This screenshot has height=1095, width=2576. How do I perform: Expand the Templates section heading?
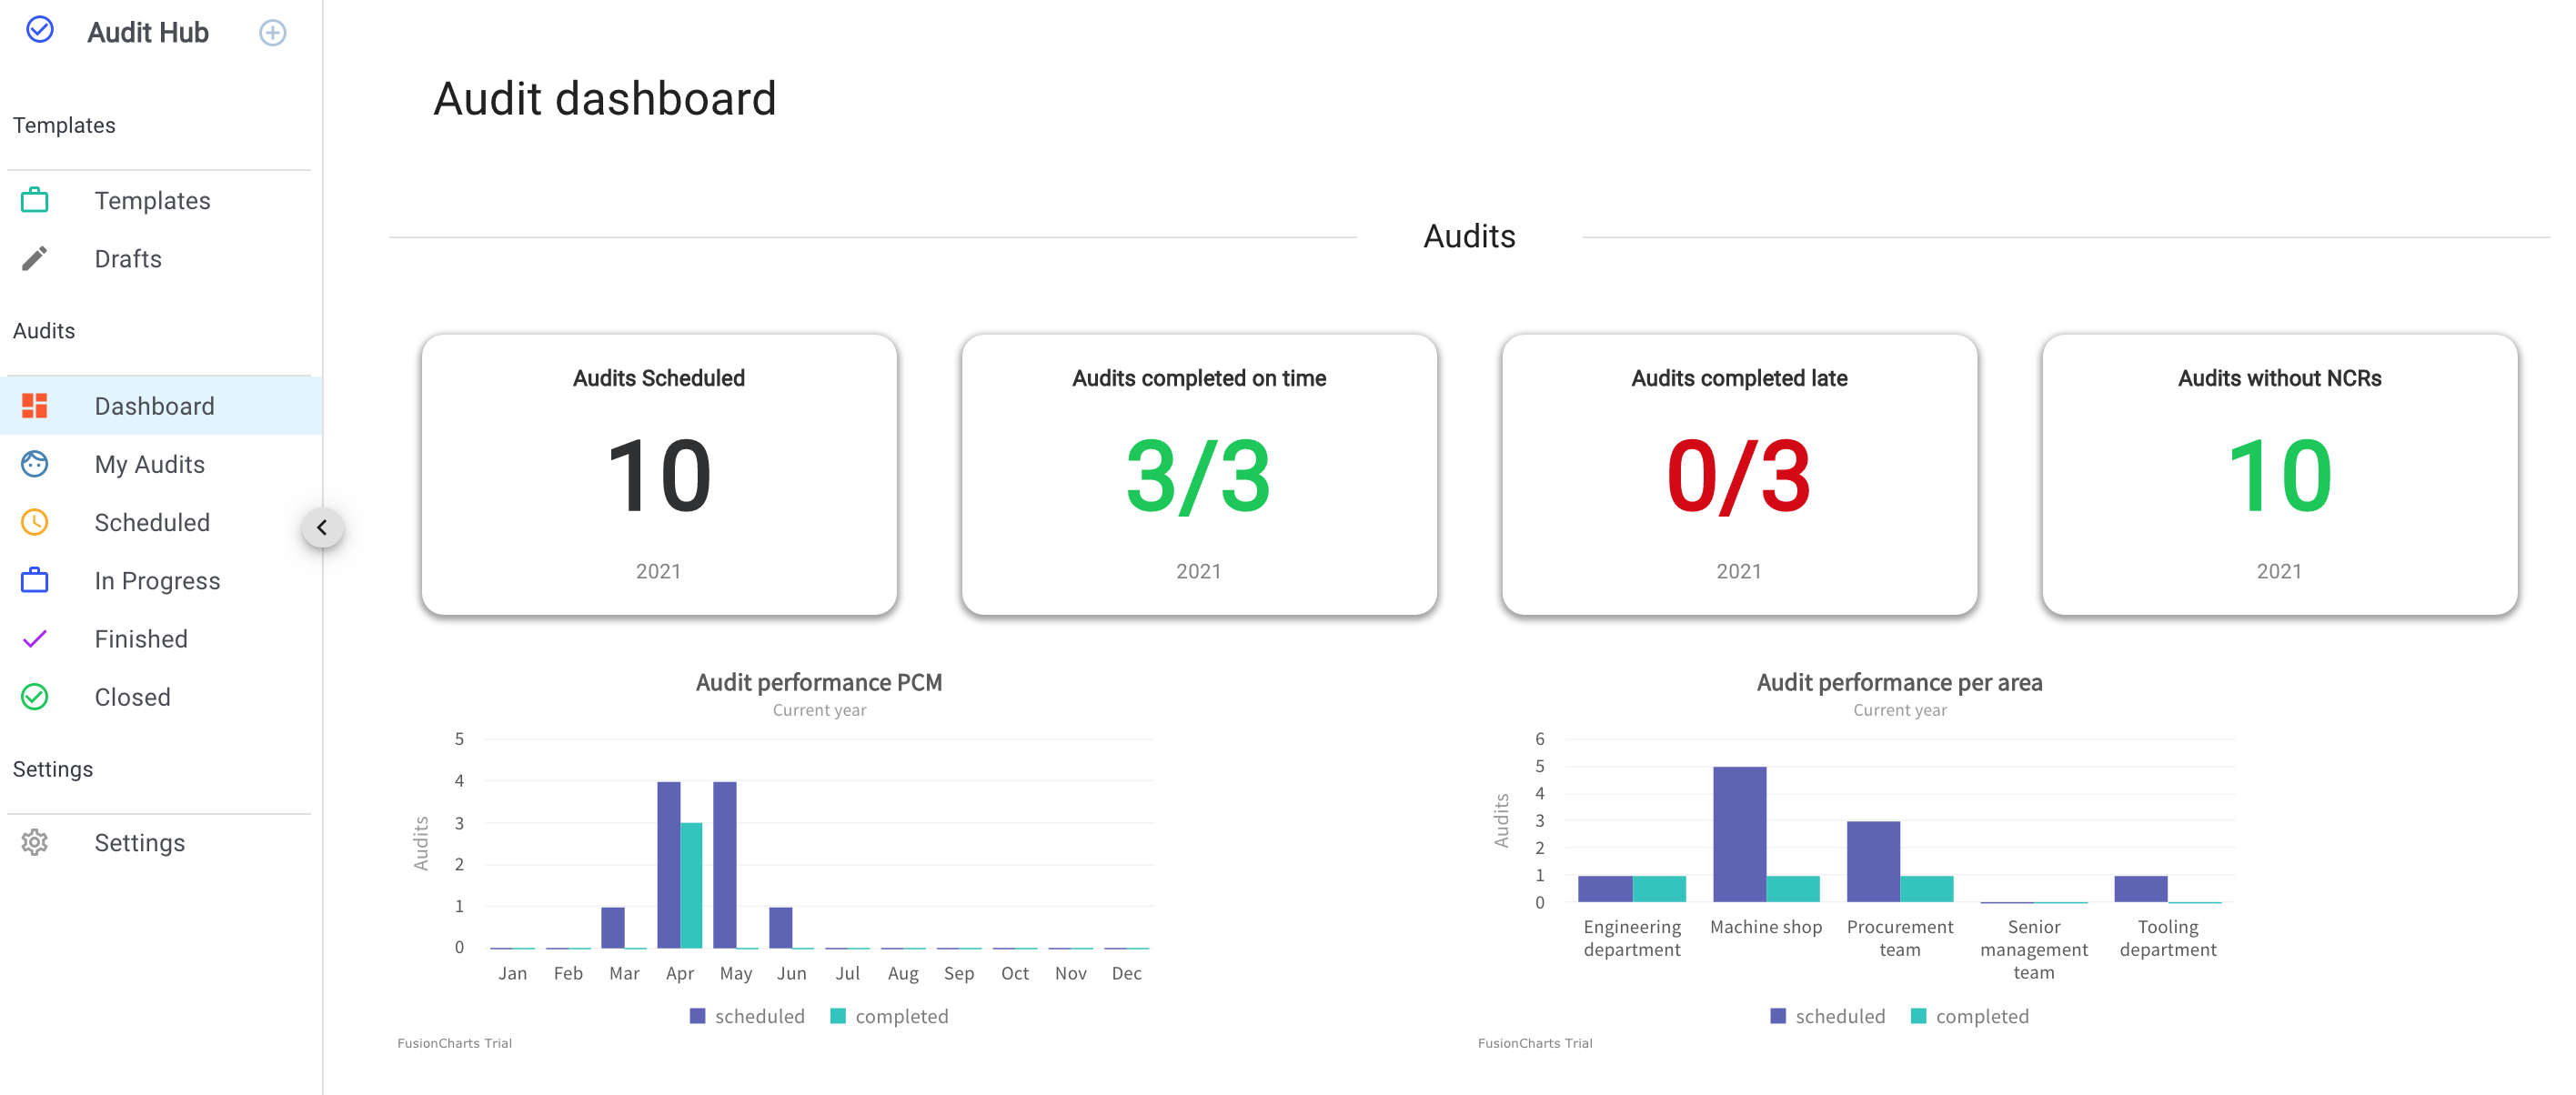(64, 125)
